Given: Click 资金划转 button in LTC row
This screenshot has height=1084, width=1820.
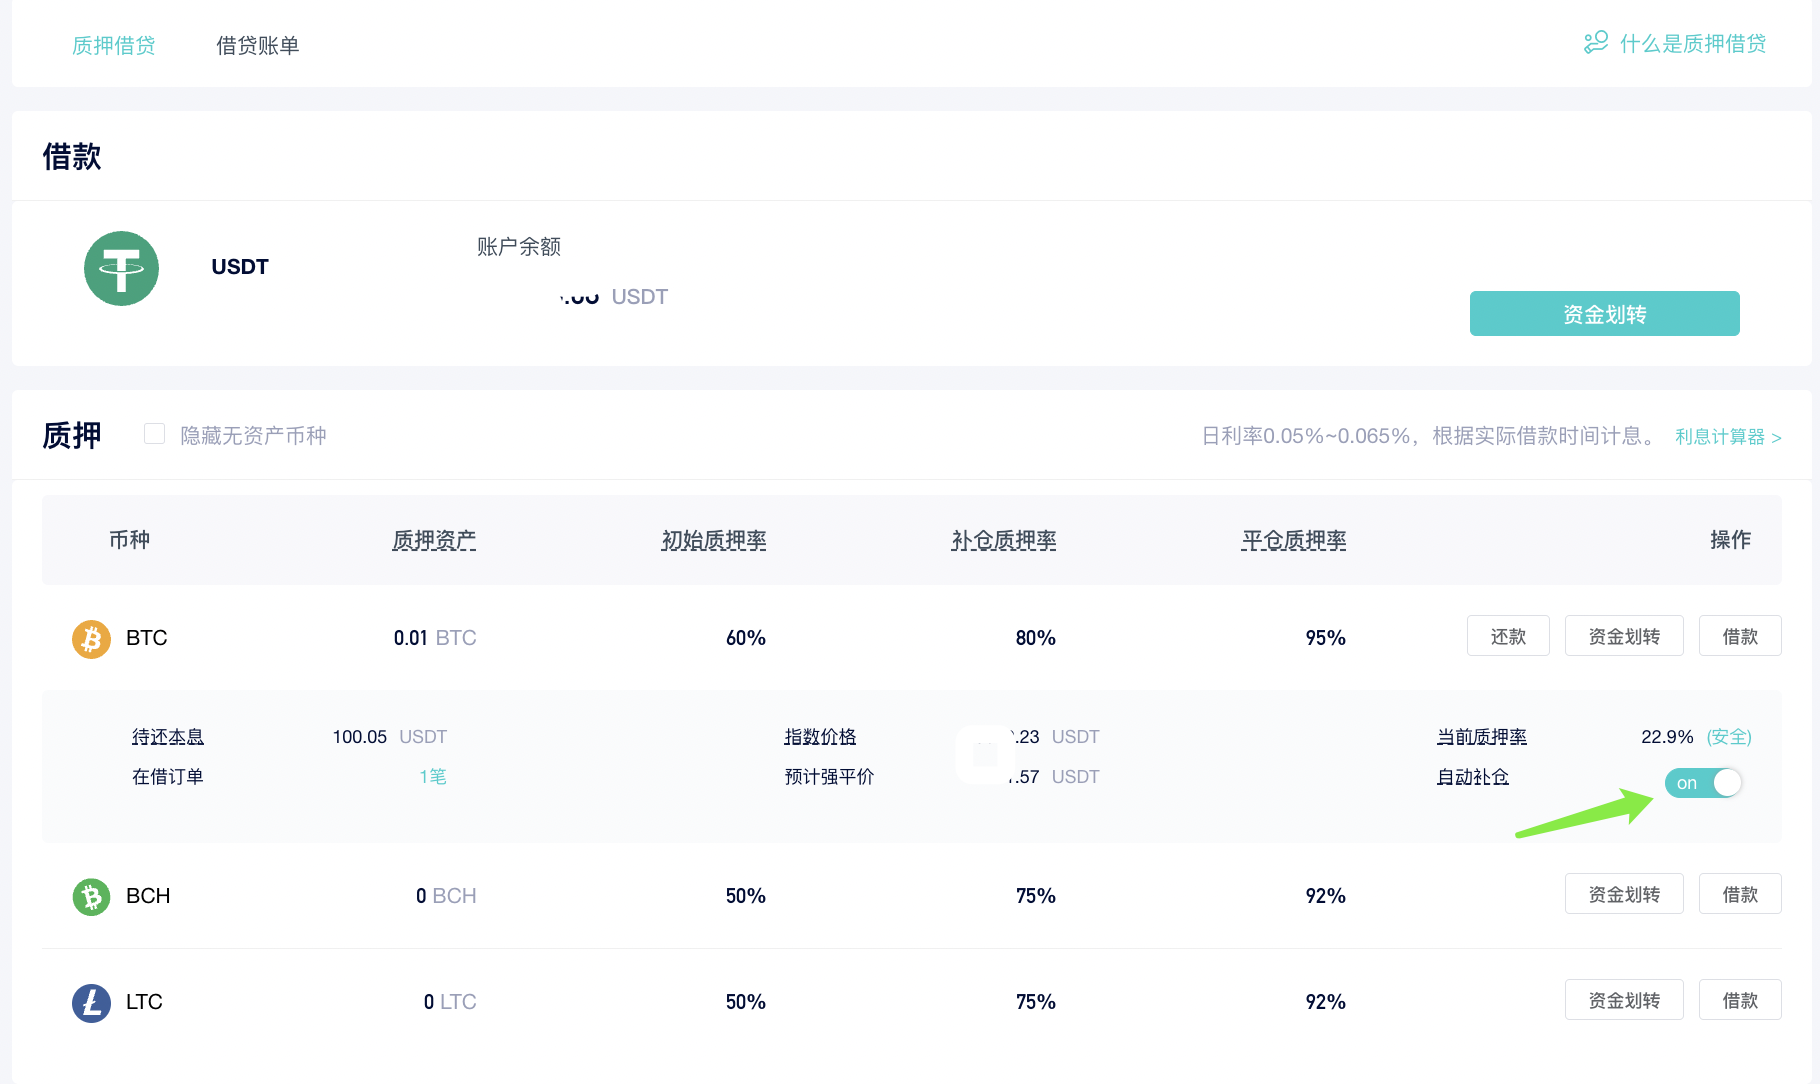Looking at the screenshot, I should pyautogui.click(x=1624, y=1000).
